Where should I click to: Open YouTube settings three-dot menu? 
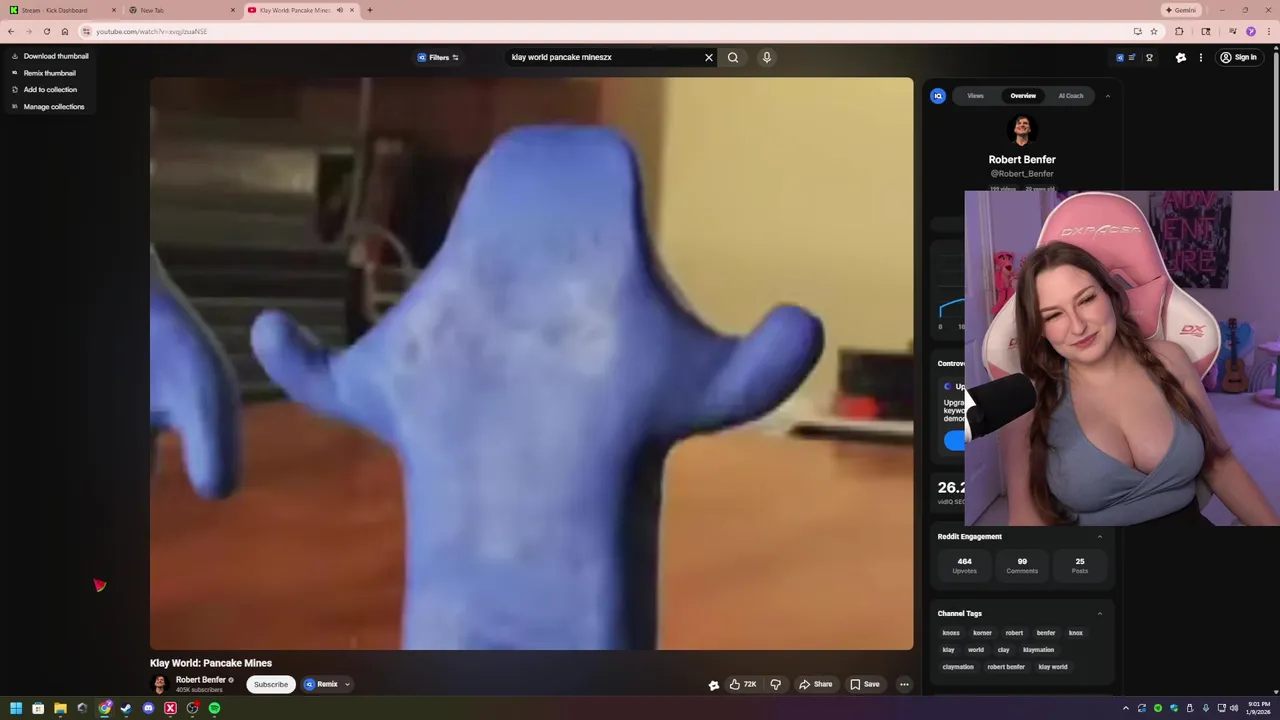(x=1201, y=57)
